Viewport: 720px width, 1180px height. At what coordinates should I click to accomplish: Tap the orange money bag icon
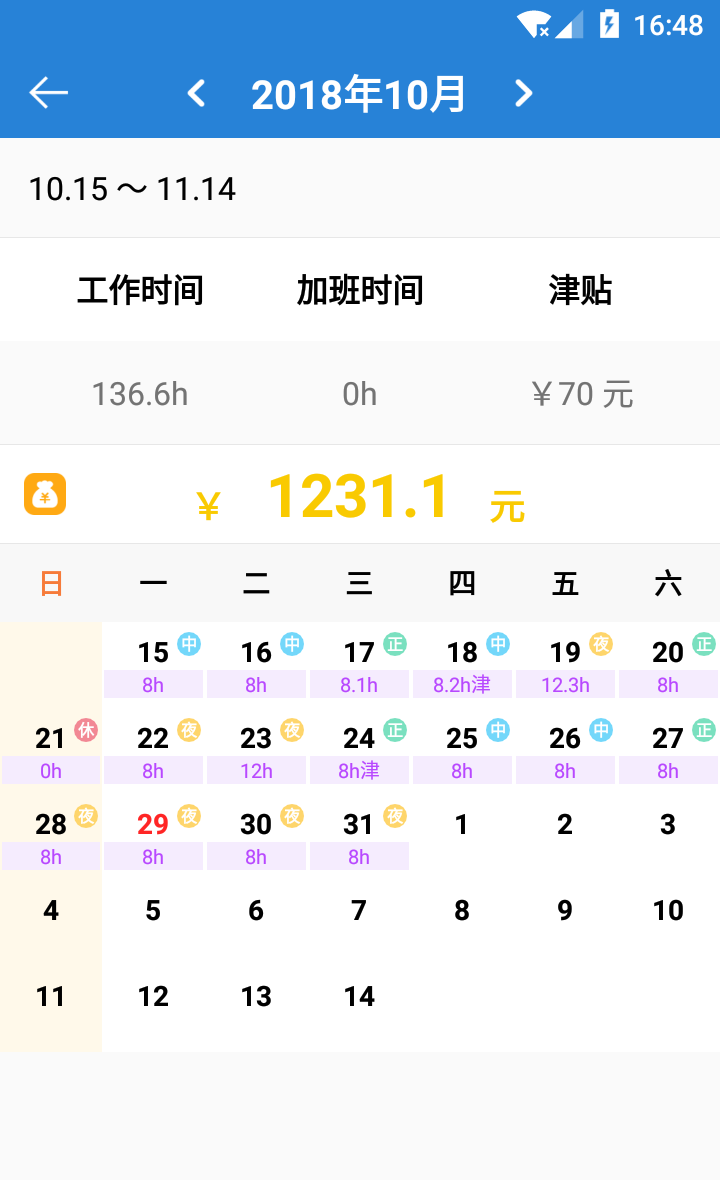click(45, 494)
